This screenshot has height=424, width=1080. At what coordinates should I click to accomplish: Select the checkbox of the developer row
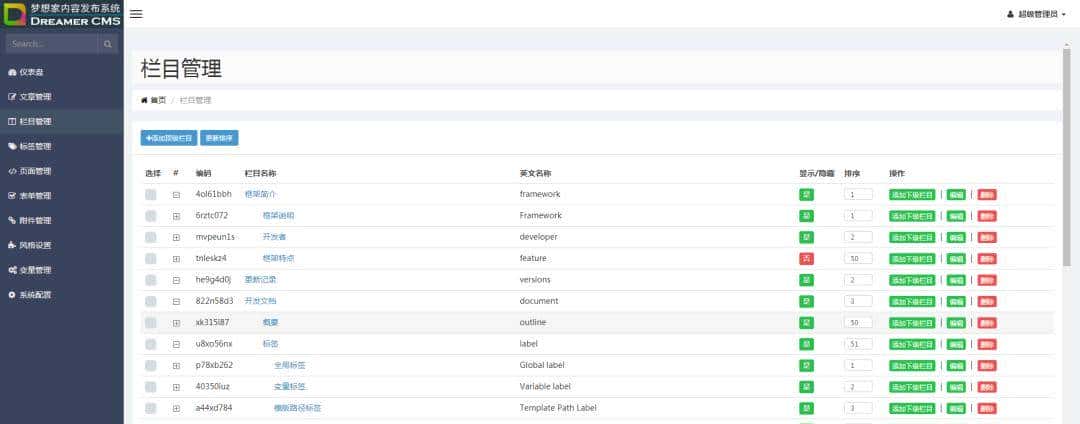pos(151,237)
